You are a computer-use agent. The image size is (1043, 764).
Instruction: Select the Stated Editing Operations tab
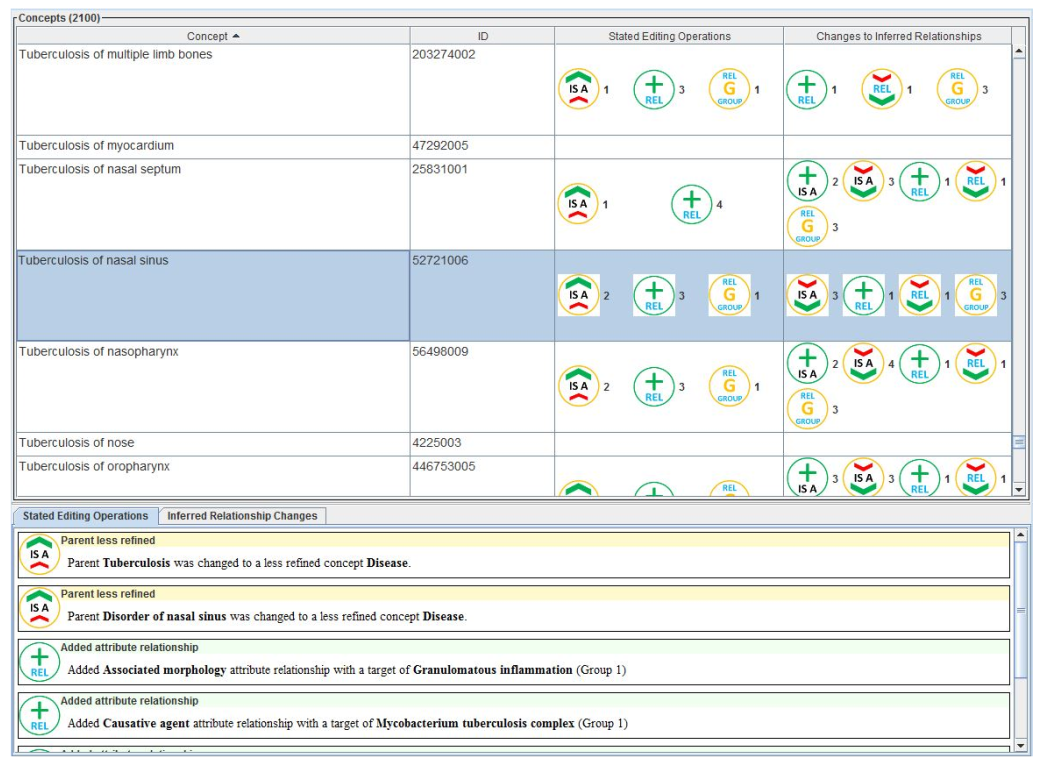[85, 516]
